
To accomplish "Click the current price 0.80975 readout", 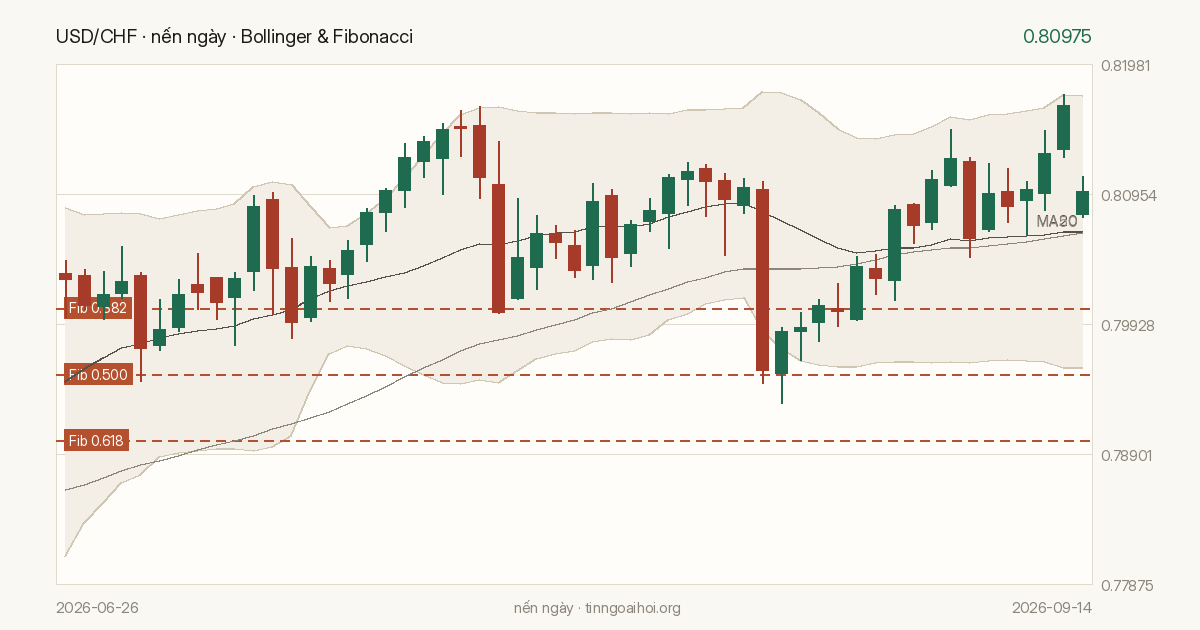I will [x=1057, y=37].
